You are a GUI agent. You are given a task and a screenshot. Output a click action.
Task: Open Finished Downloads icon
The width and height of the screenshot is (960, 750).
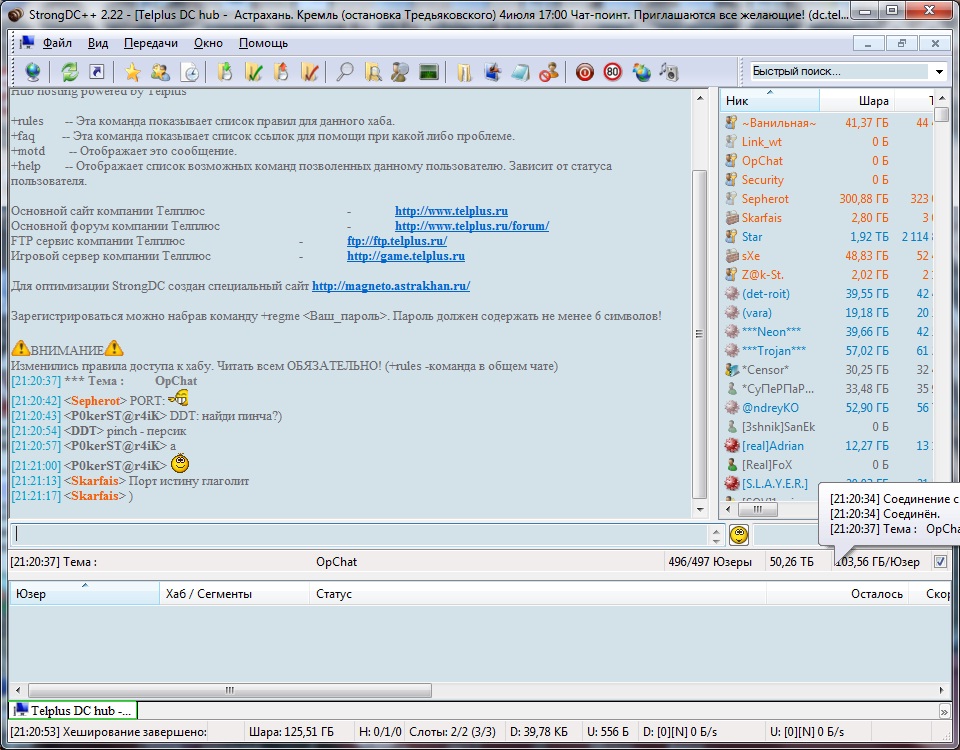tap(253, 72)
